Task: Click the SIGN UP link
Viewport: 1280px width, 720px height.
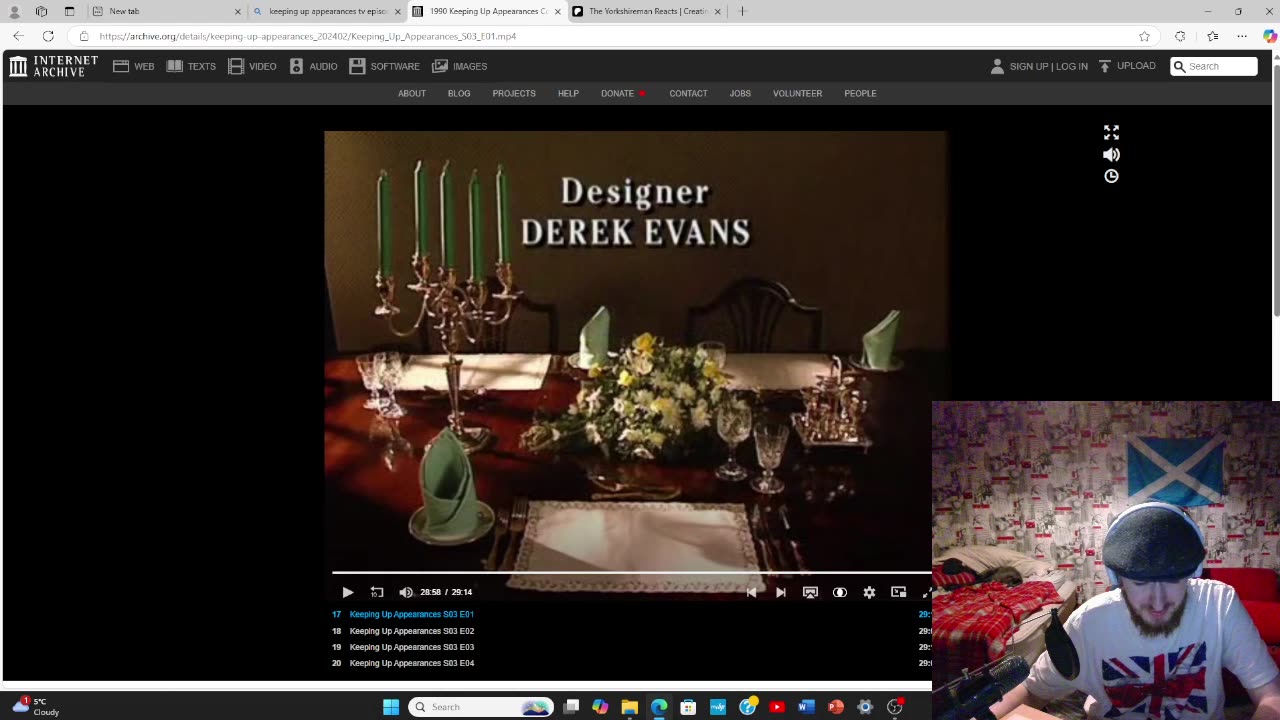Action: pos(1029,66)
